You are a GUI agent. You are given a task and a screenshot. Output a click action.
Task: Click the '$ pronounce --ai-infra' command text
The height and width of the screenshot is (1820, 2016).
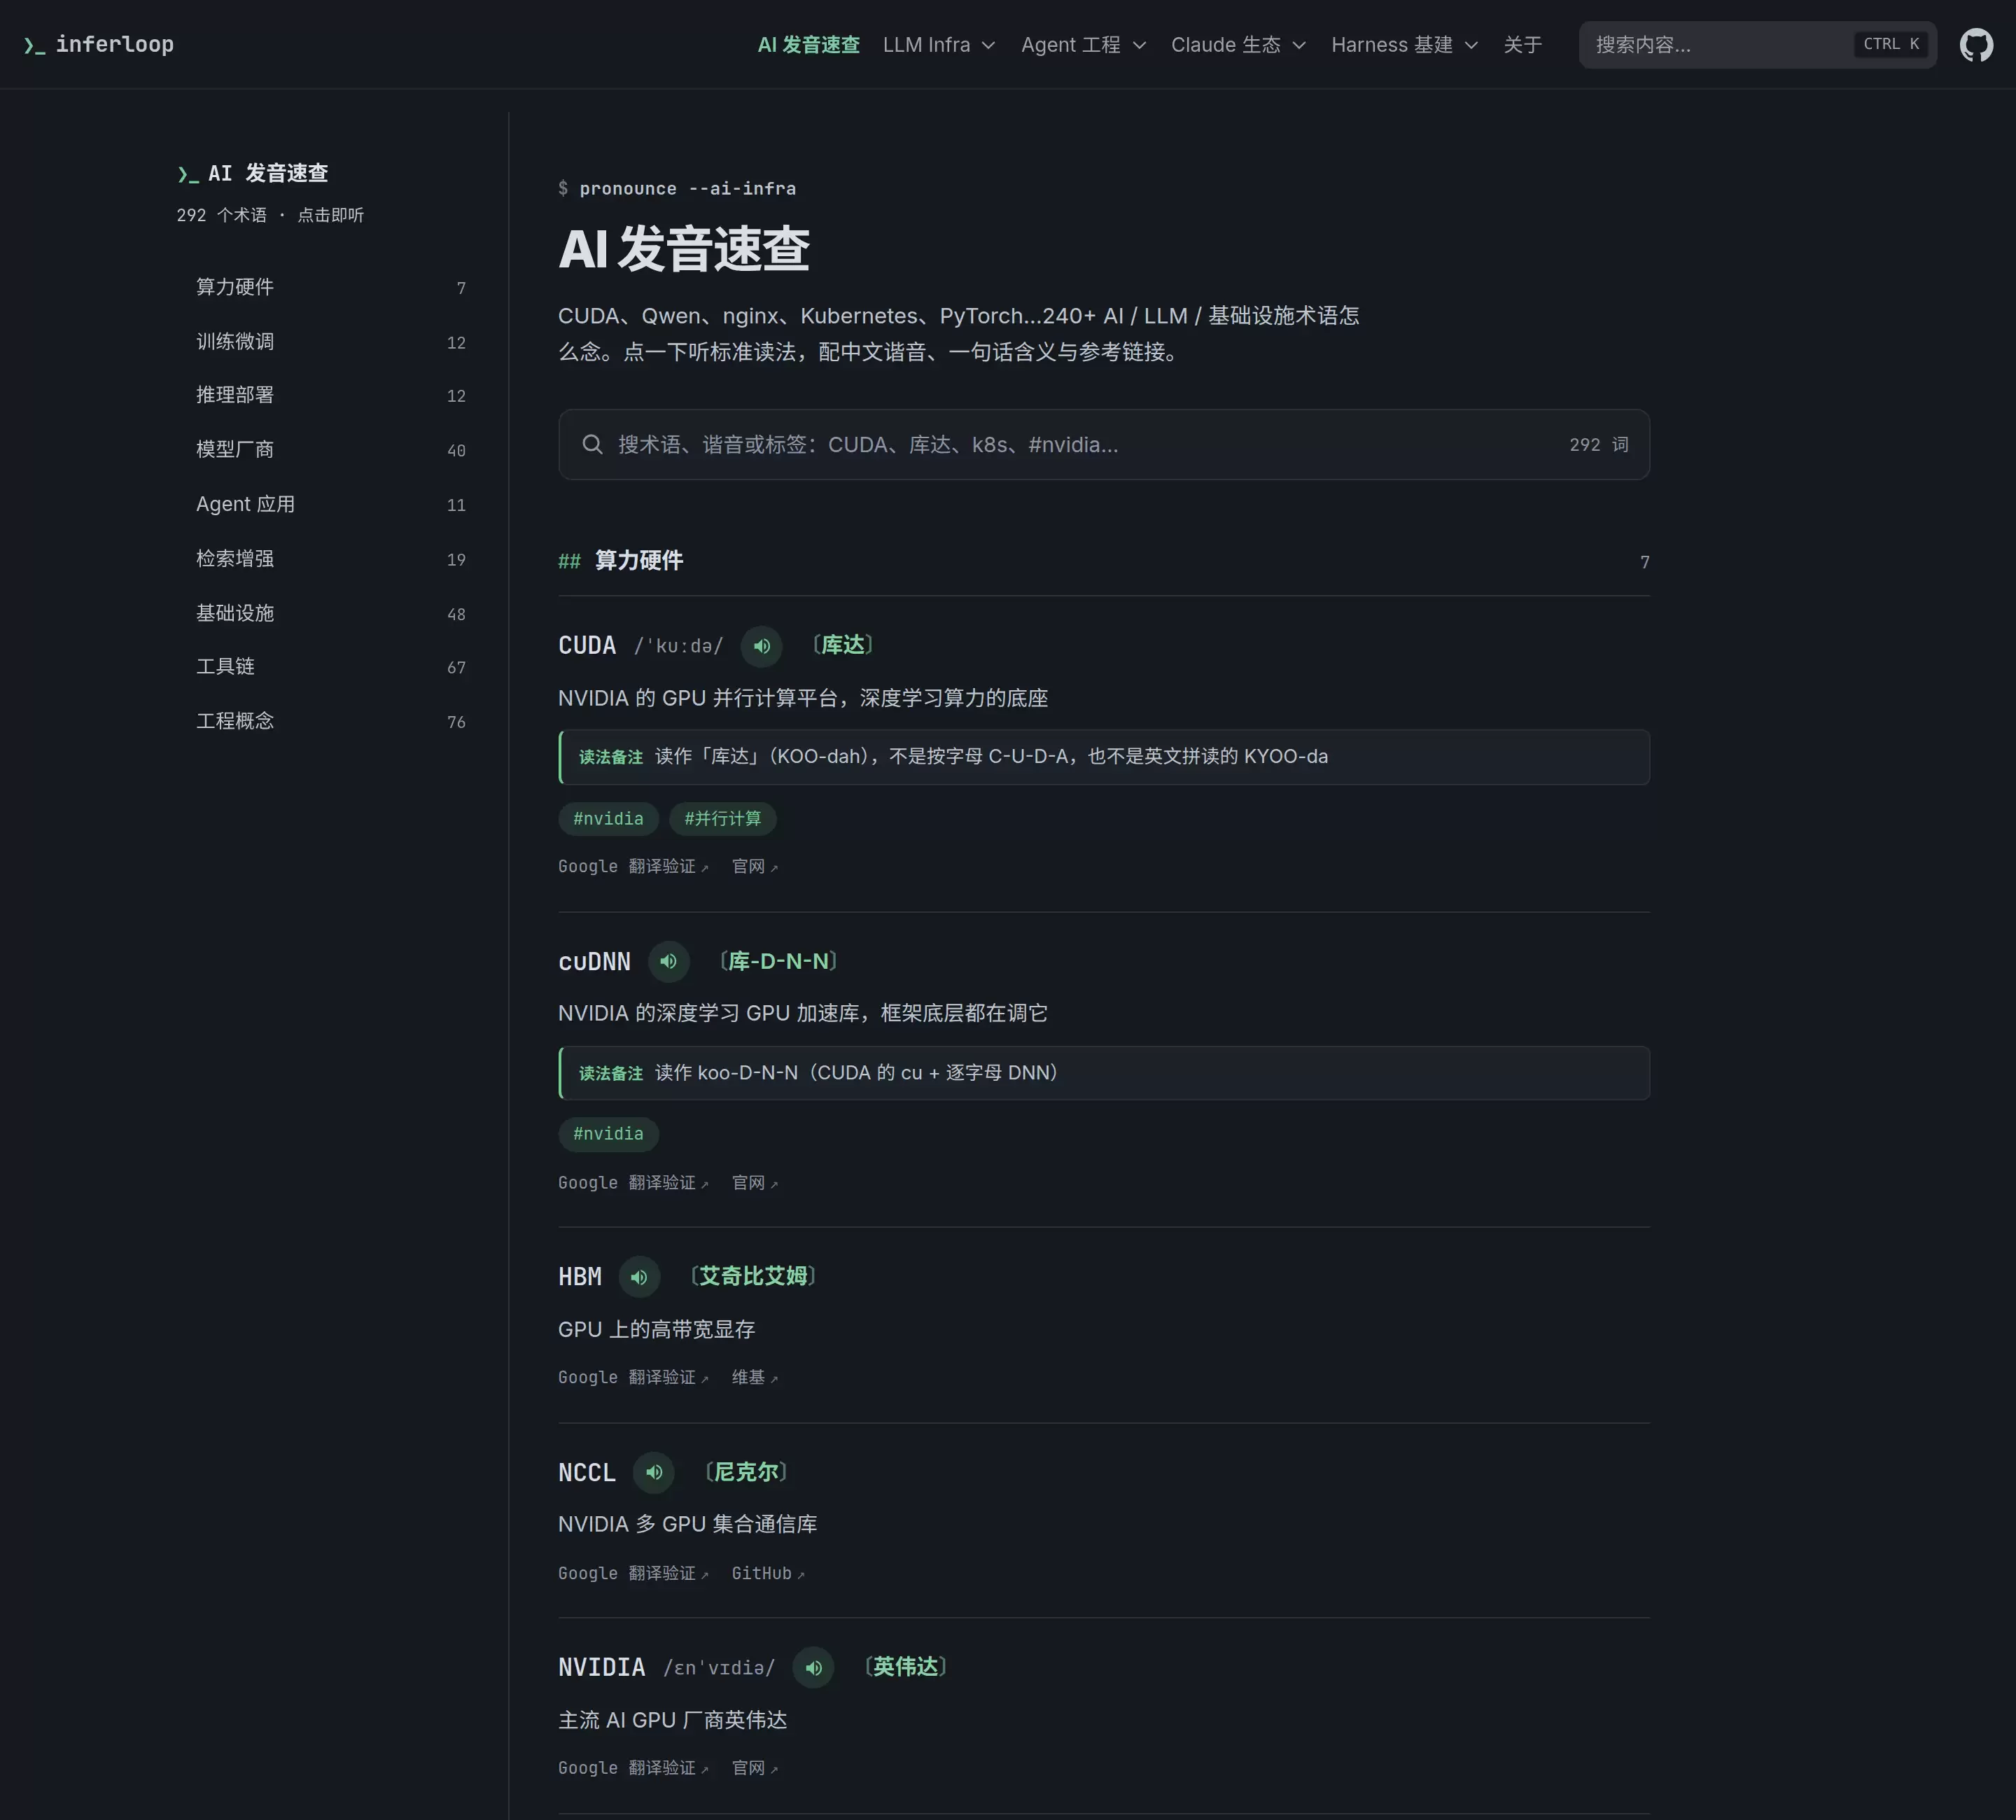coord(677,189)
